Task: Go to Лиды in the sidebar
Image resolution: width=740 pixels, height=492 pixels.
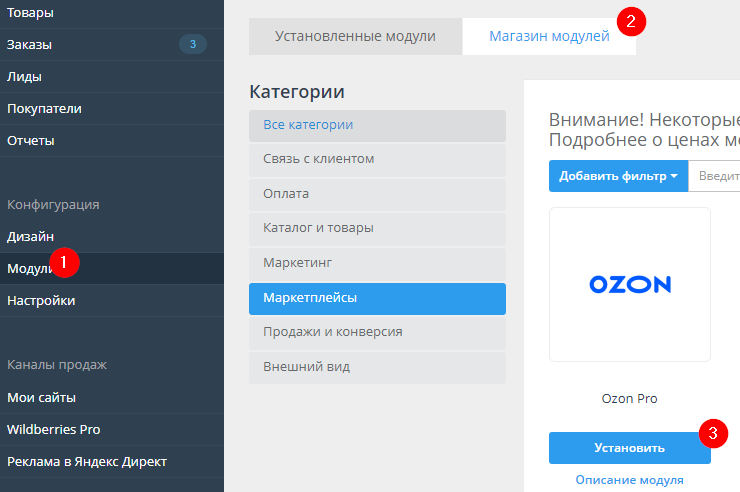Action: tap(111, 77)
